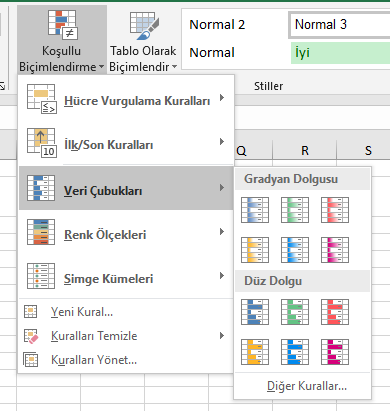390x411 pixels.
Task: Open Tablo Olarak Biçimlendir dropdown
Action: click(x=143, y=40)
